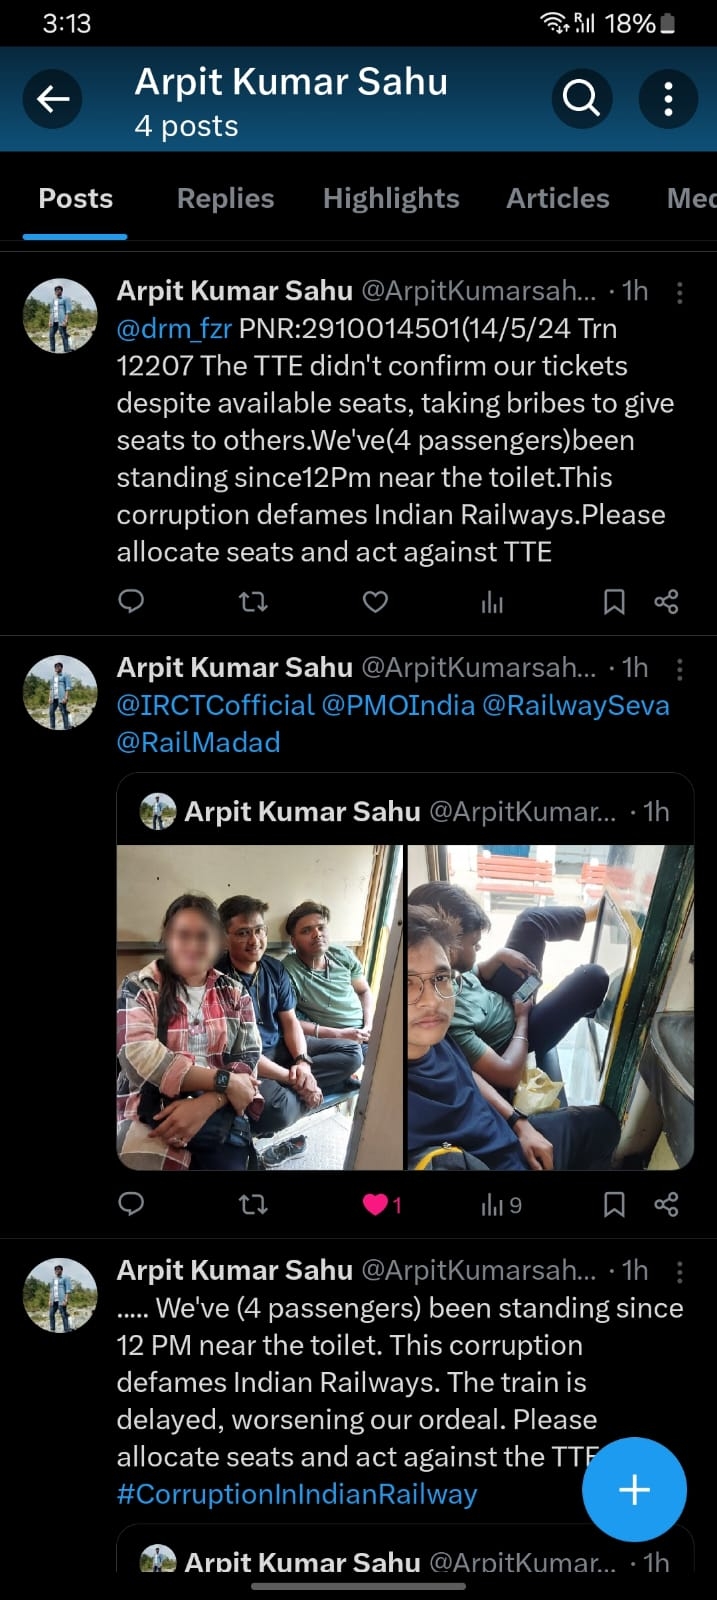Screen dimensions: 717x1600
Task: Open third post's three-dot options menu
Action: [x=680, y=1271]
